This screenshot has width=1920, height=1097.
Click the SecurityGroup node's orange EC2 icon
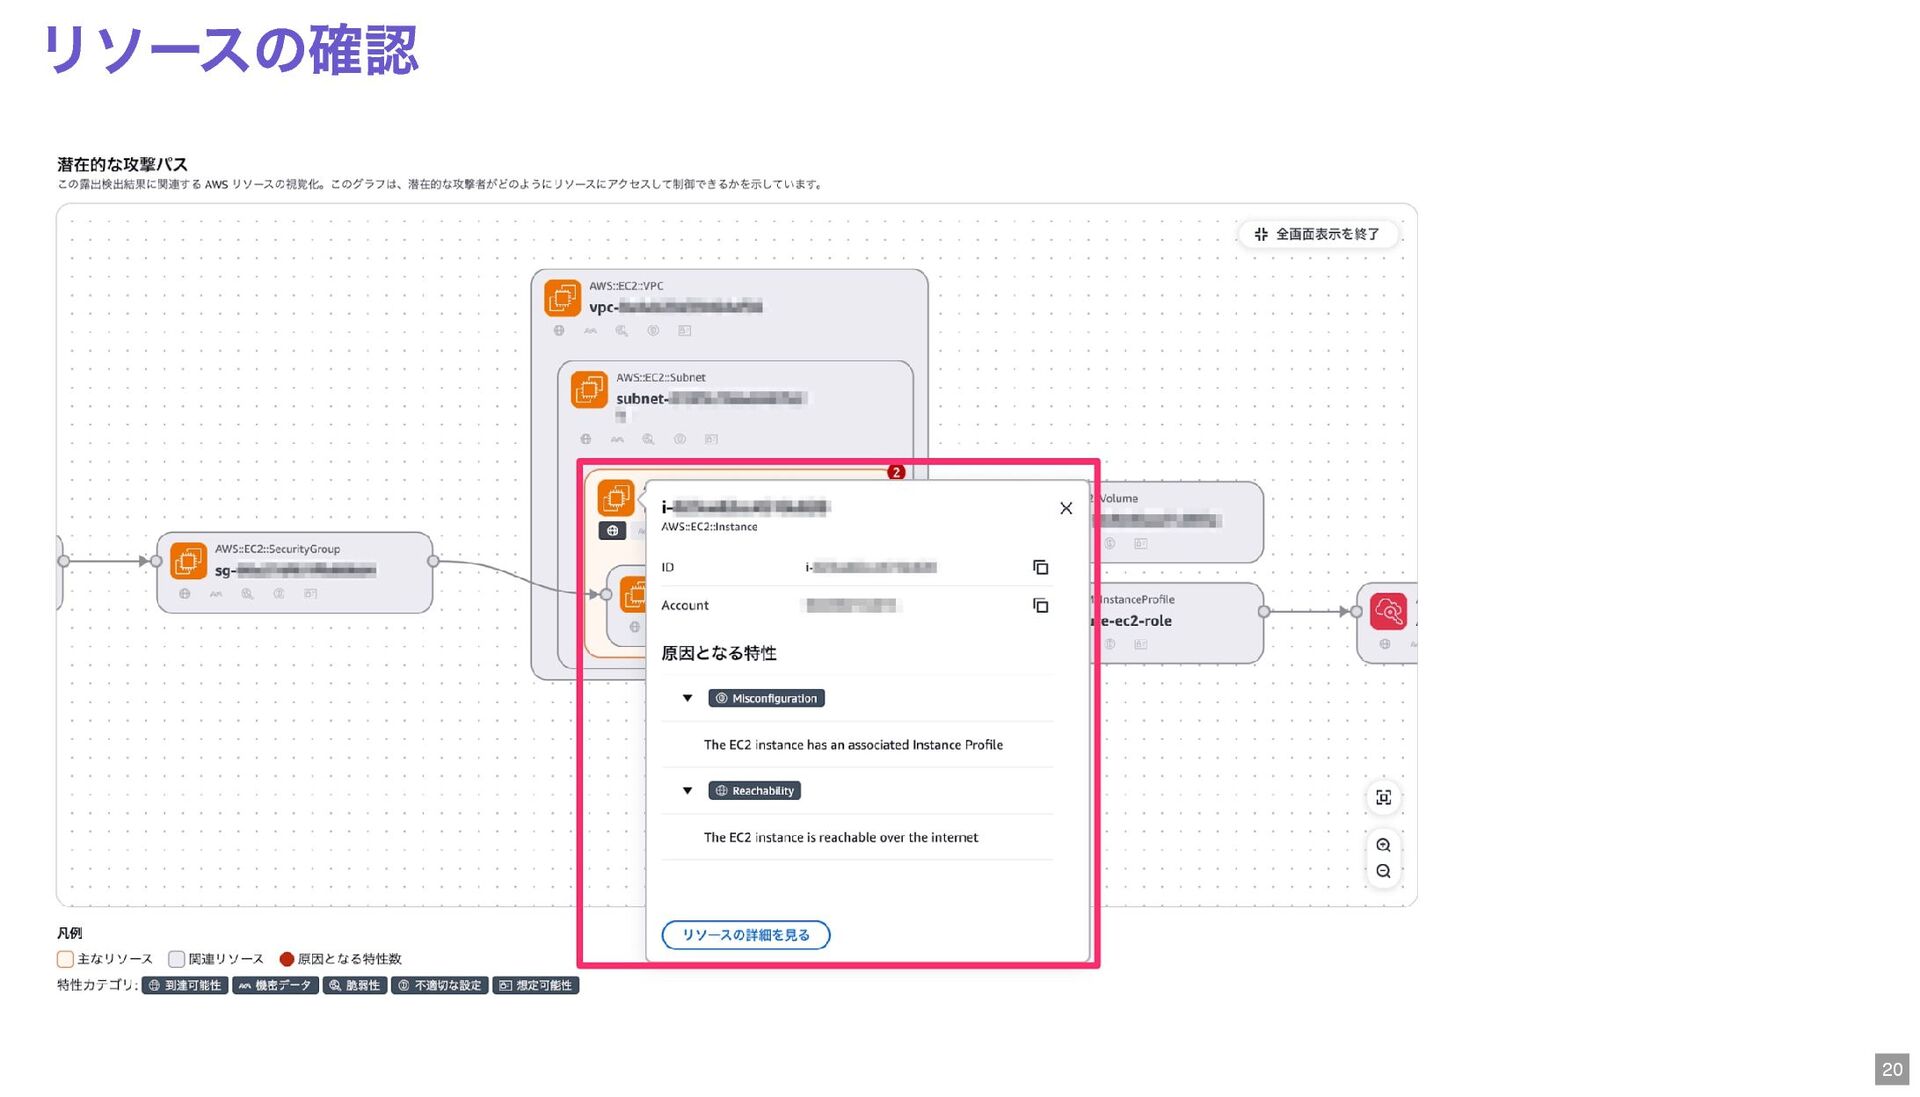(188, 561)
